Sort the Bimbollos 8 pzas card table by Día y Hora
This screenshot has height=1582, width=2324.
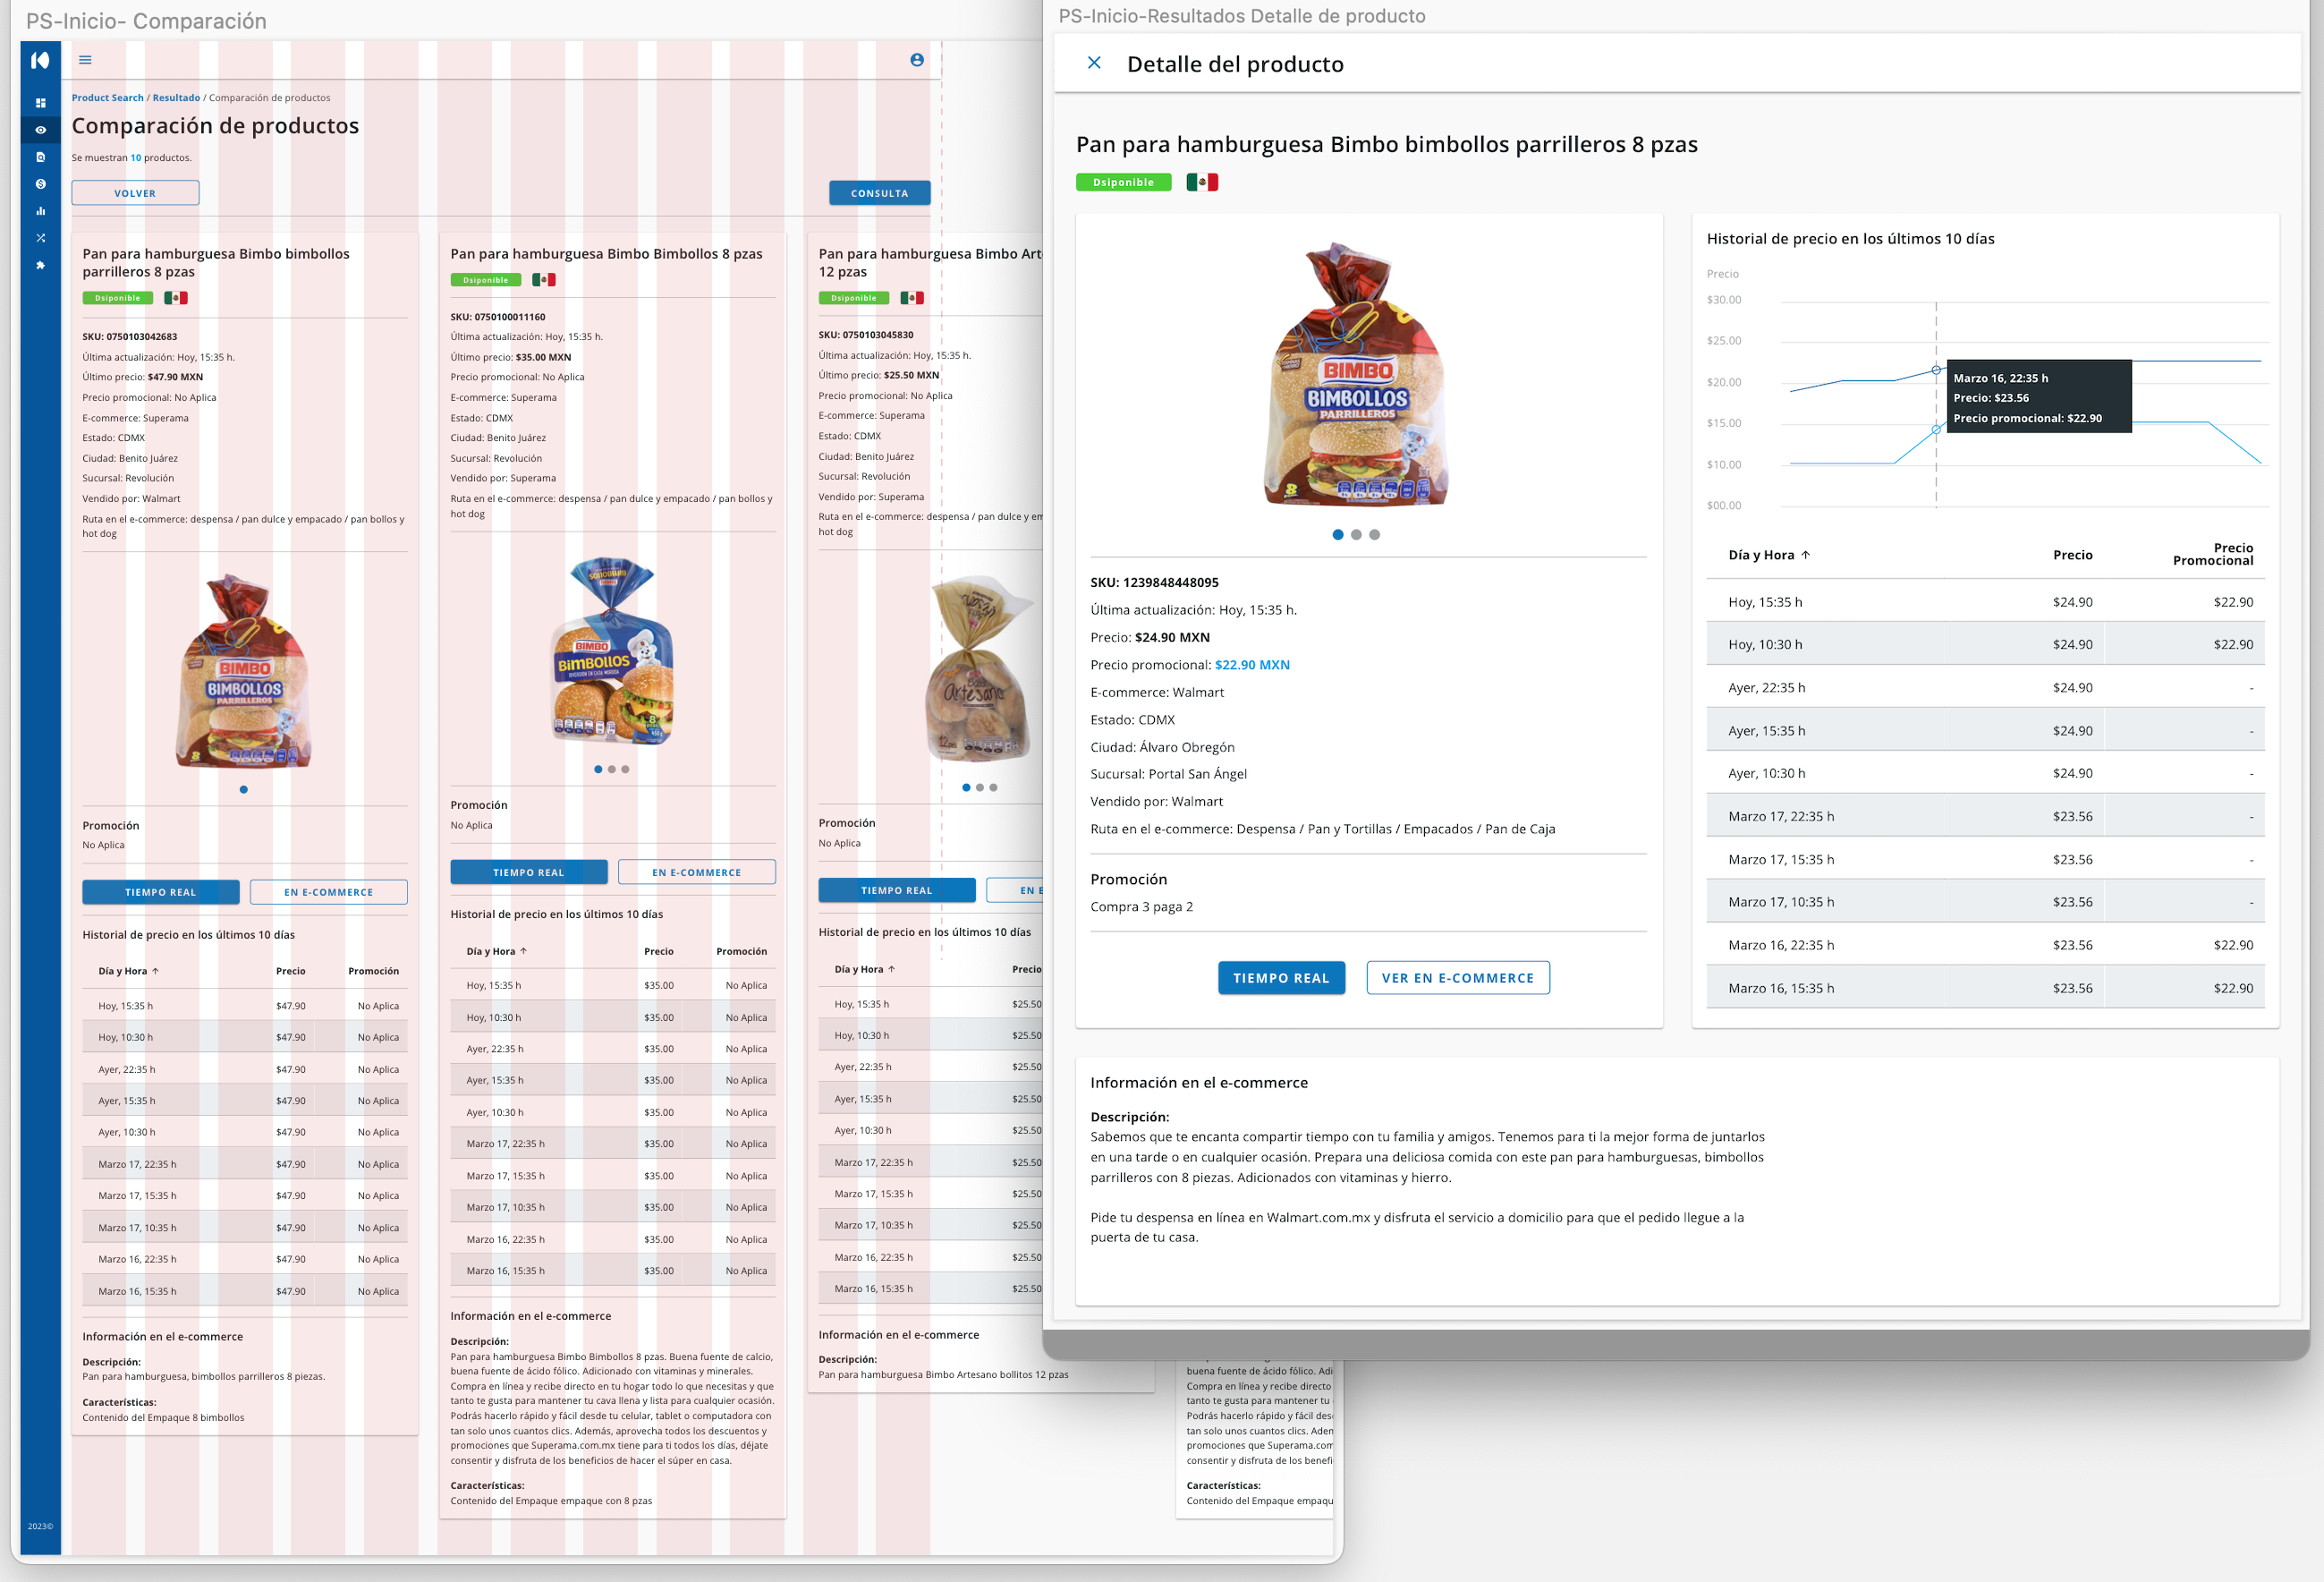coord(524,951)
